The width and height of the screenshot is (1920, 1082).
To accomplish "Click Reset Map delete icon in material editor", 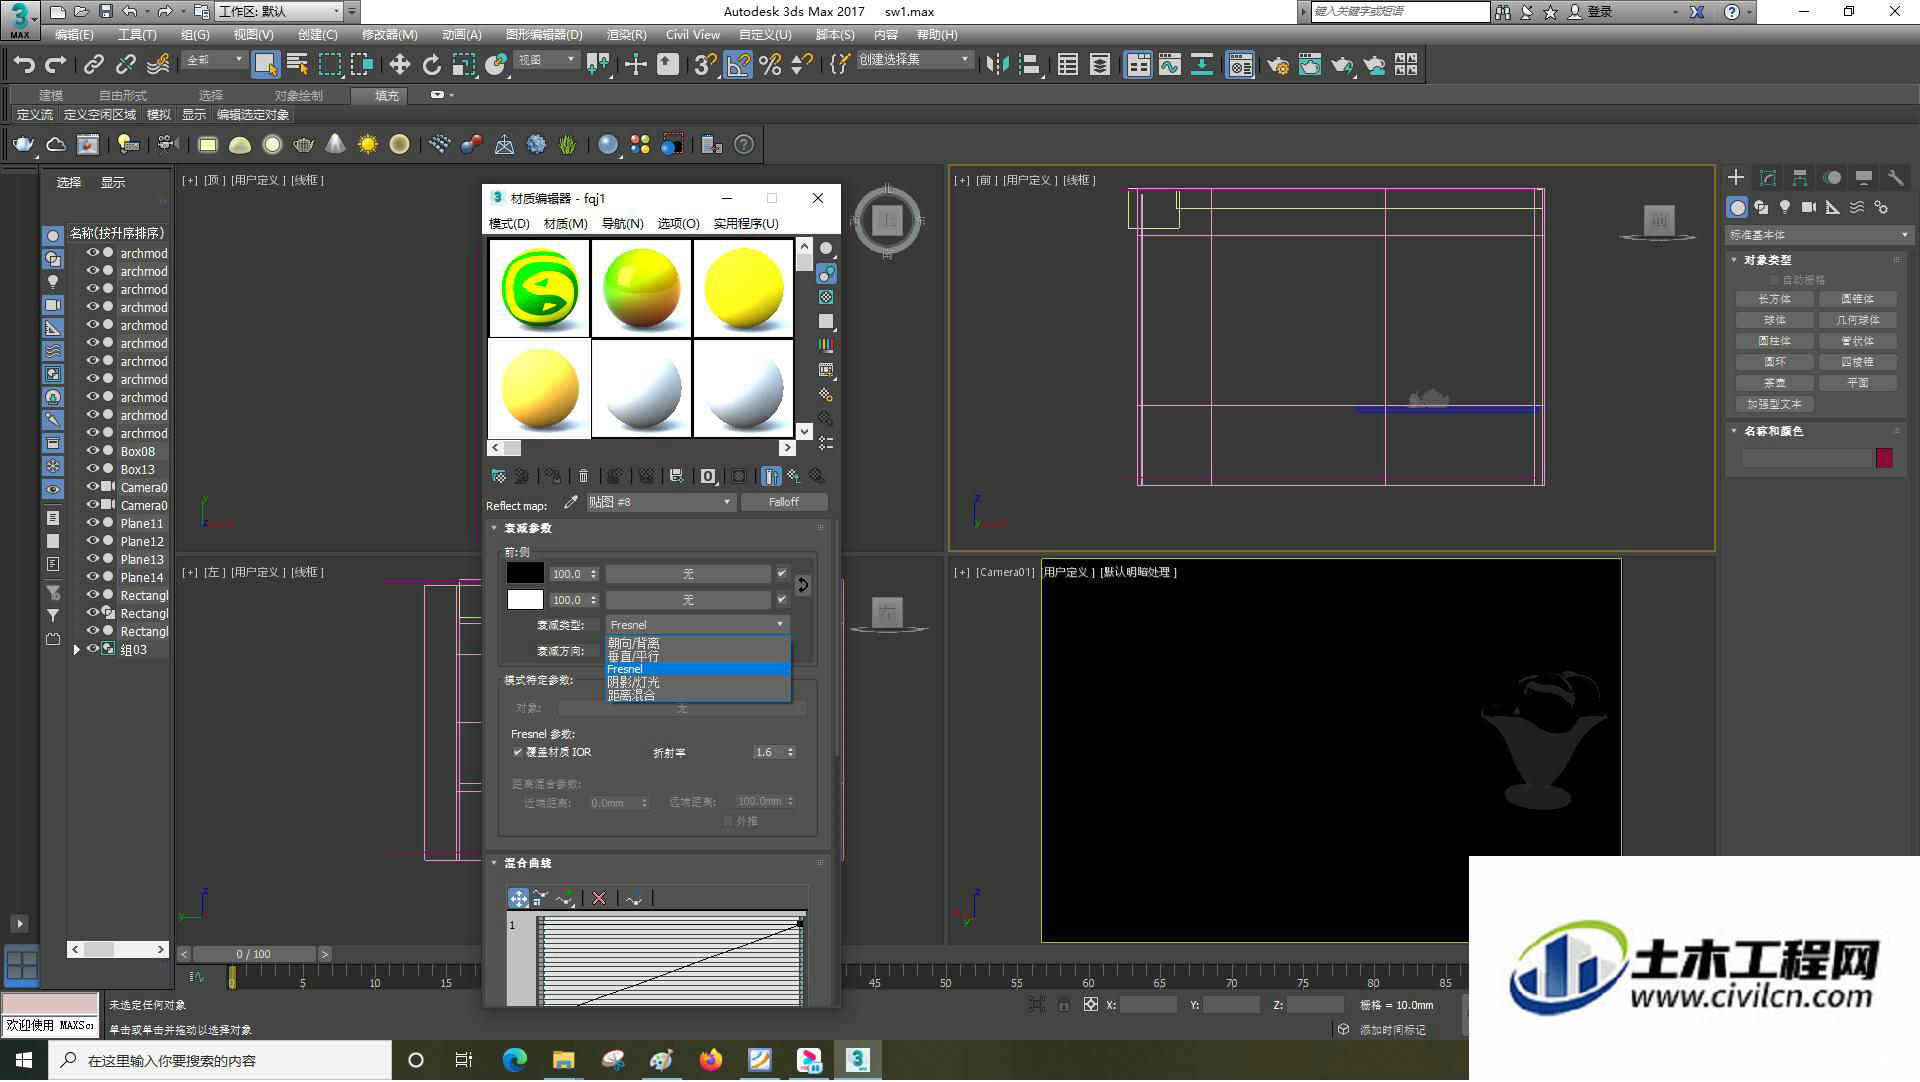I will tap(584, 476).
